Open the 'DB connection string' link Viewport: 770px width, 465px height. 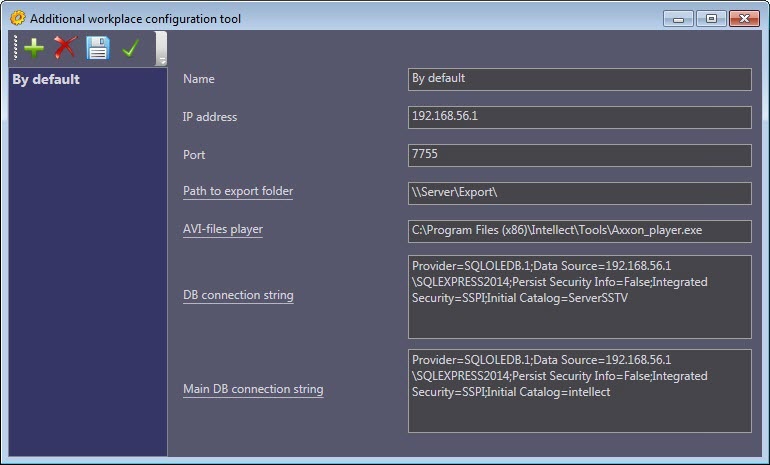[238, 296]
